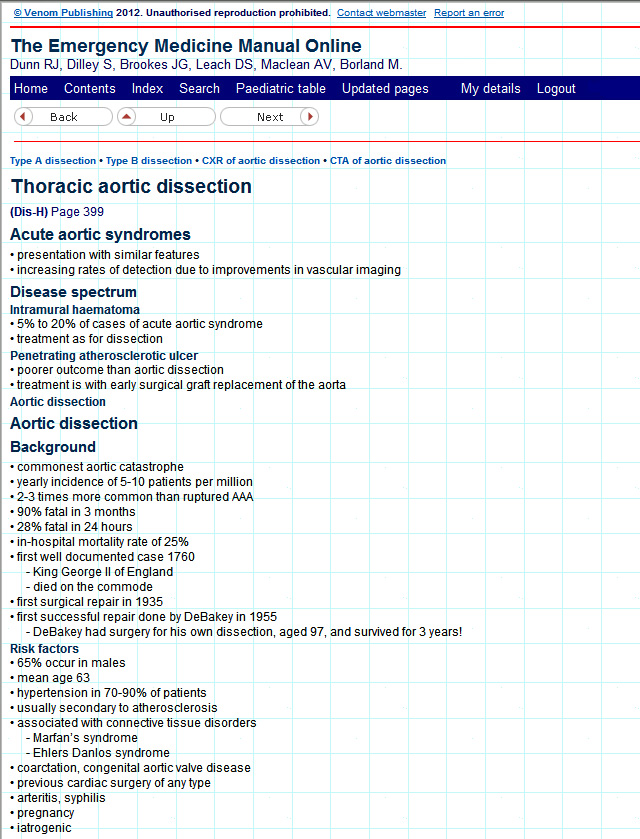Click 'presentation with similar features' bullet

coord(104,255)
